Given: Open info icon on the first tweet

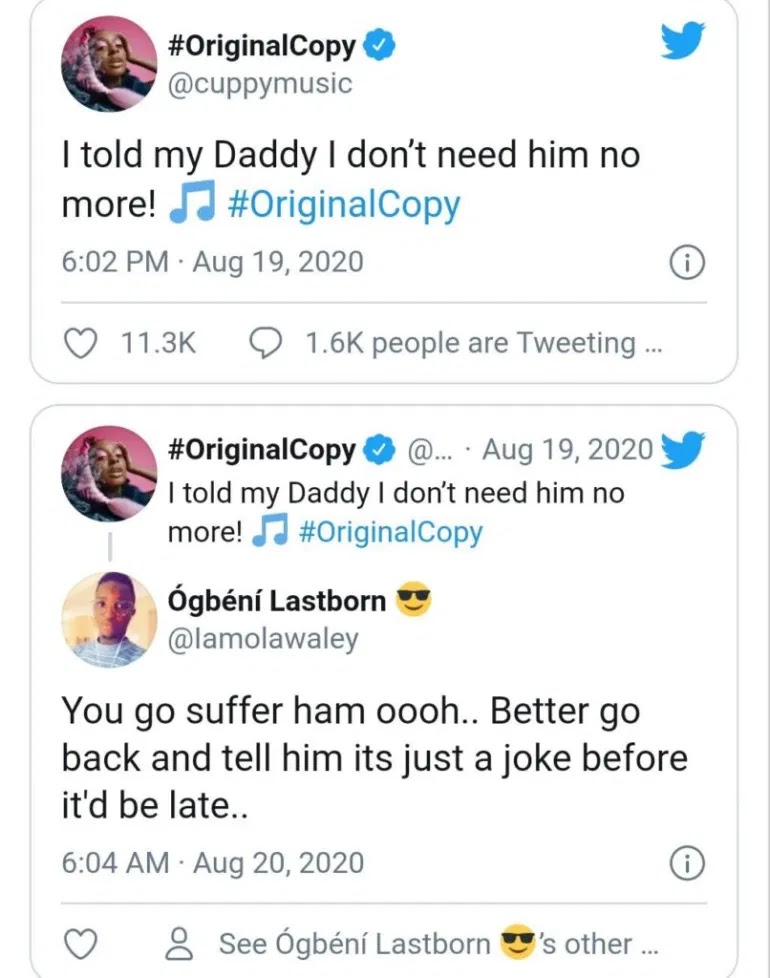Looking at the screenshot, I should click(x=687, y=263).
